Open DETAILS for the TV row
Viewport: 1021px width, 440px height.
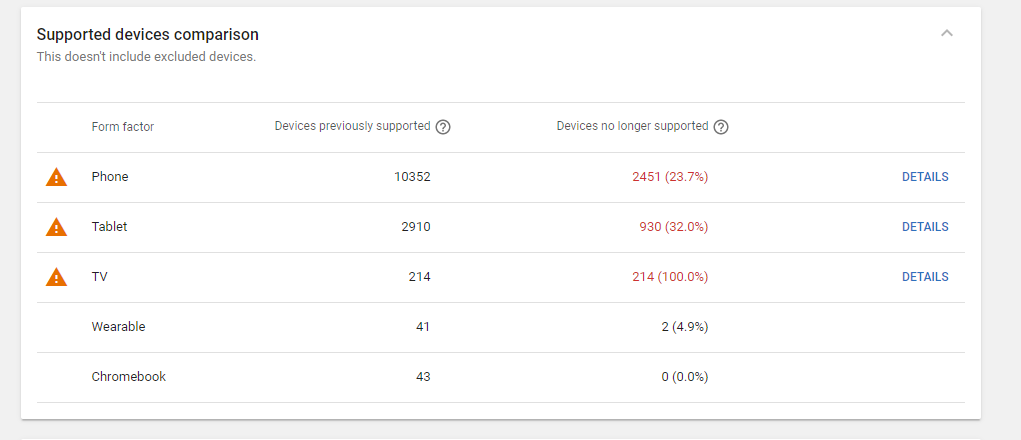pyautogui.click(x=925, y=277)
